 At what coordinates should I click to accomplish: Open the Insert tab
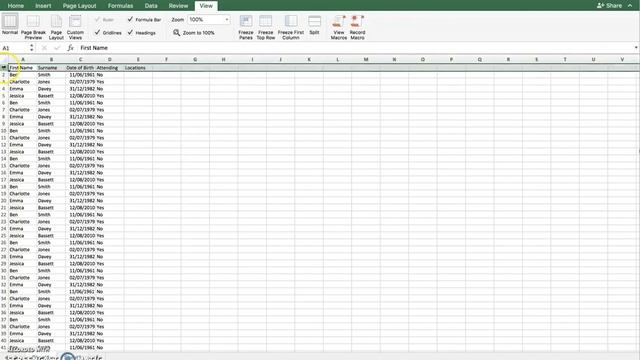point(43,6)
